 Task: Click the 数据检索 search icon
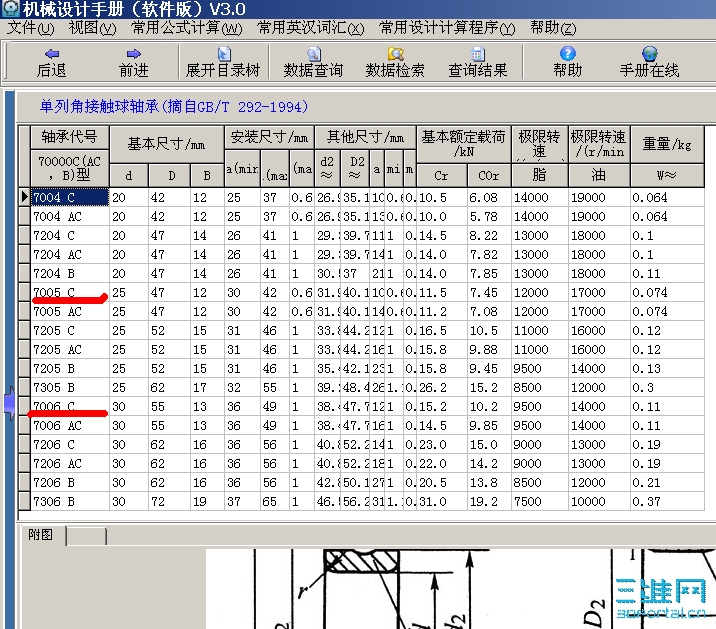(x=395, y=54)
